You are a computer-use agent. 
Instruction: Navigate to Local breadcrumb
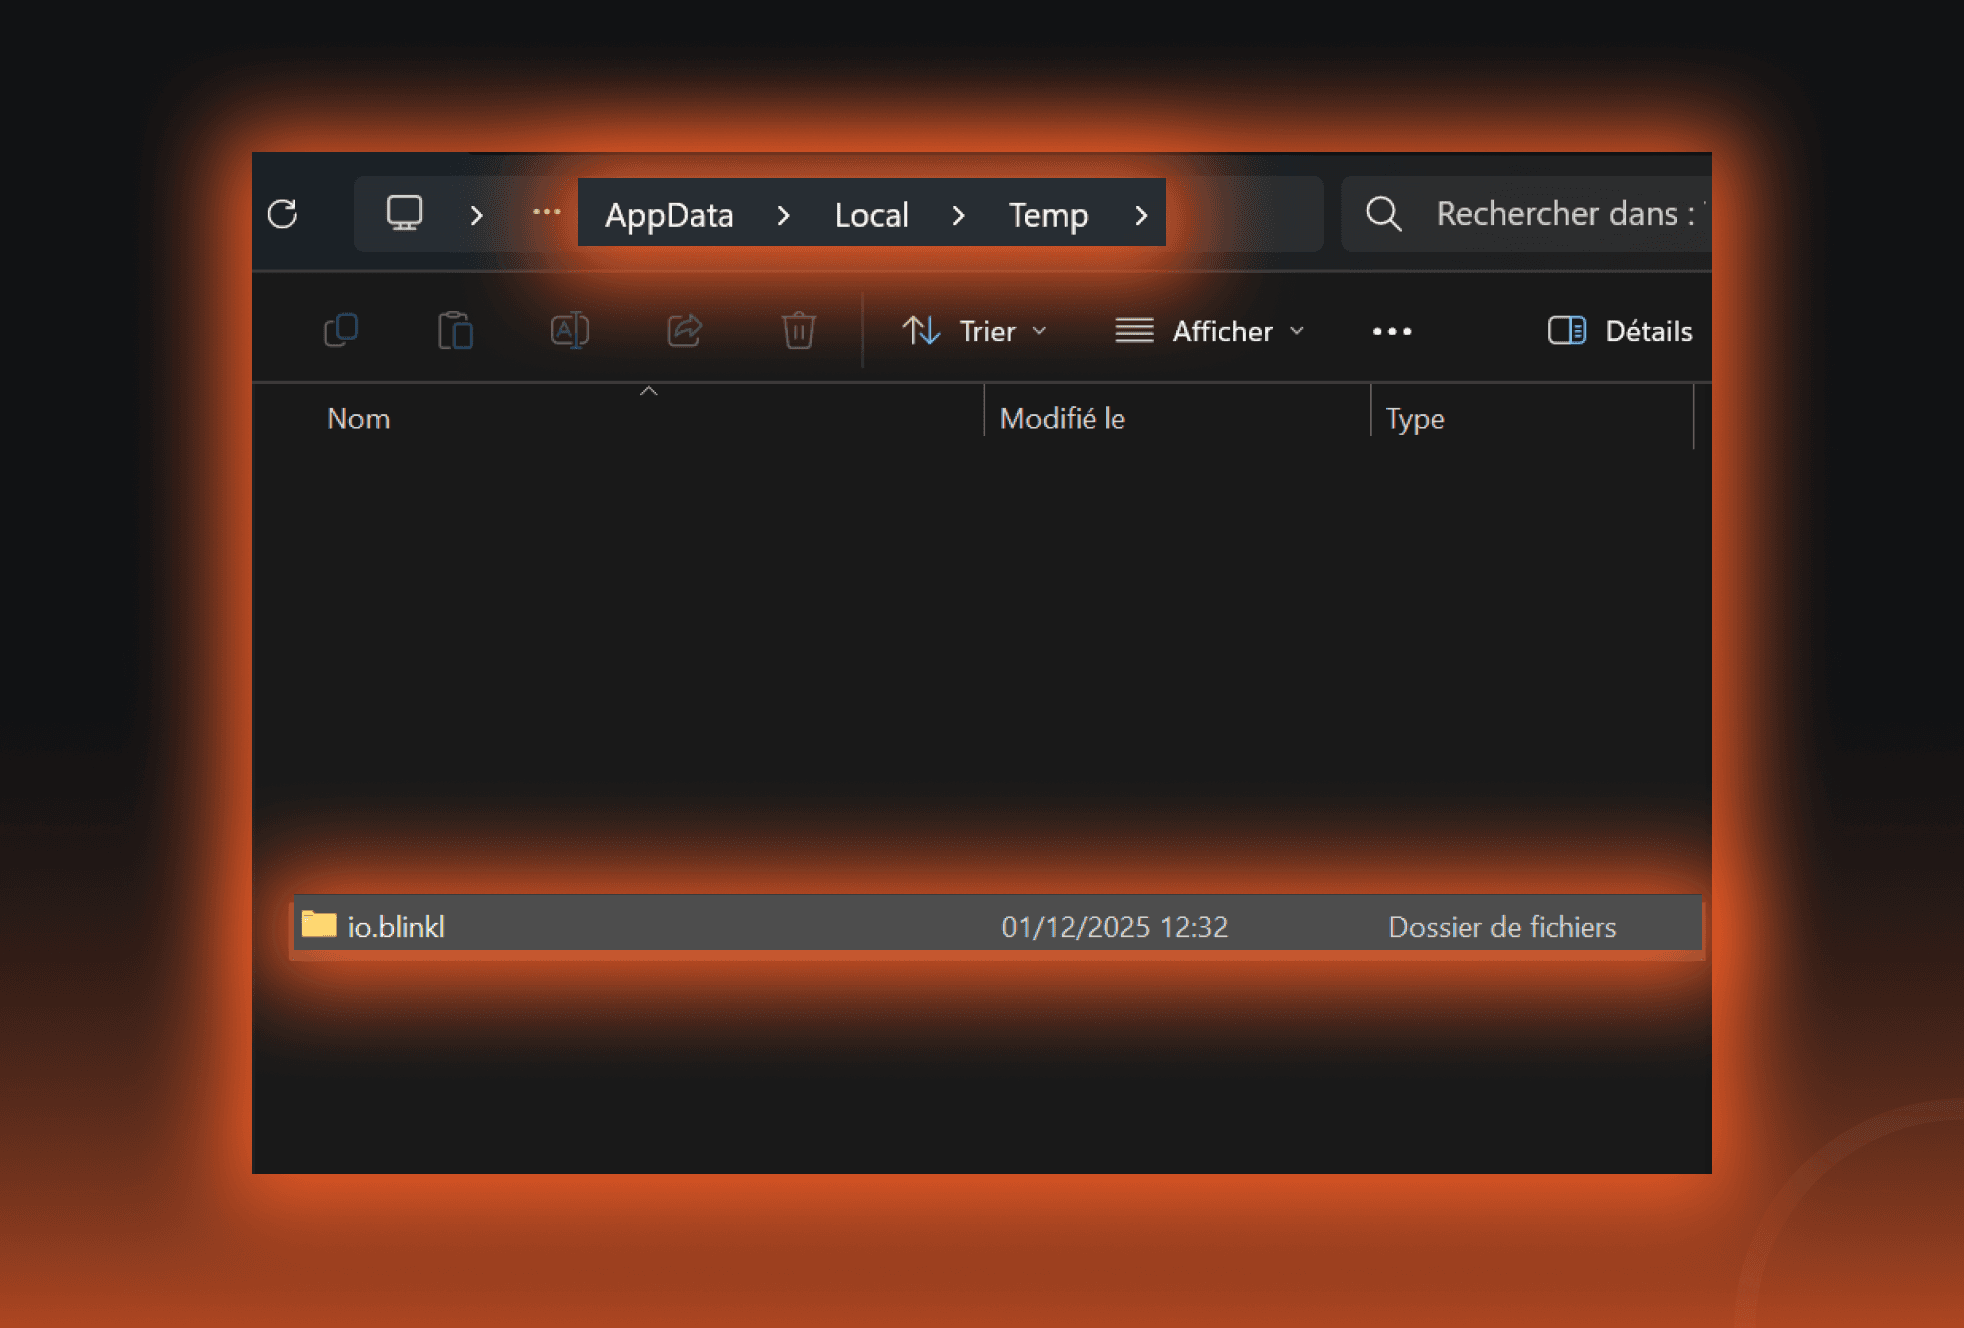pos(871,215)
